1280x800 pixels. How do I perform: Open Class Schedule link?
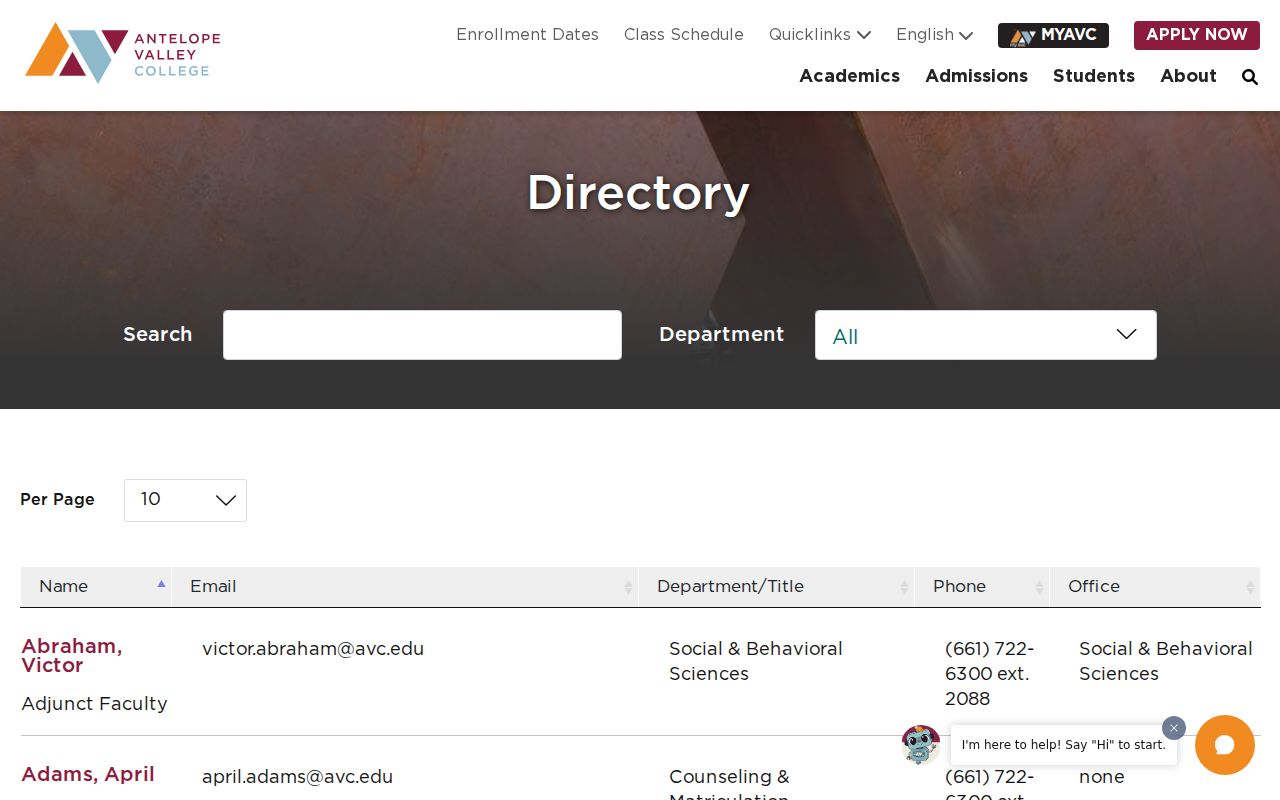pyautogui.click(x=684, y=35)
